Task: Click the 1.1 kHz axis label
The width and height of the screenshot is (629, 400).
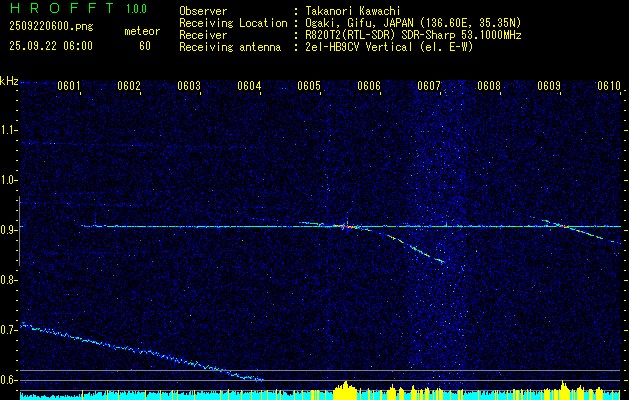Action: pos(7,130)
